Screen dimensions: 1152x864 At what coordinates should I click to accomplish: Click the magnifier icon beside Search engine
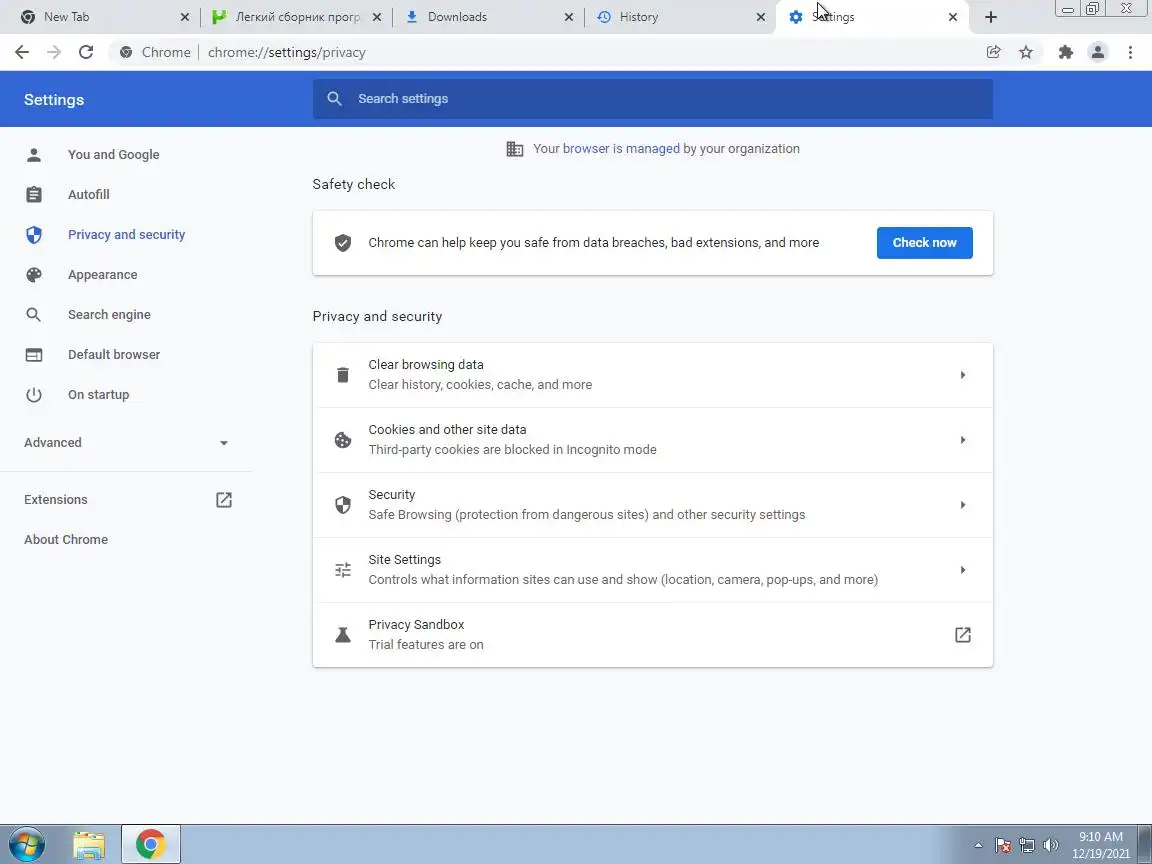pyautogui.click(x=34, y=314)
